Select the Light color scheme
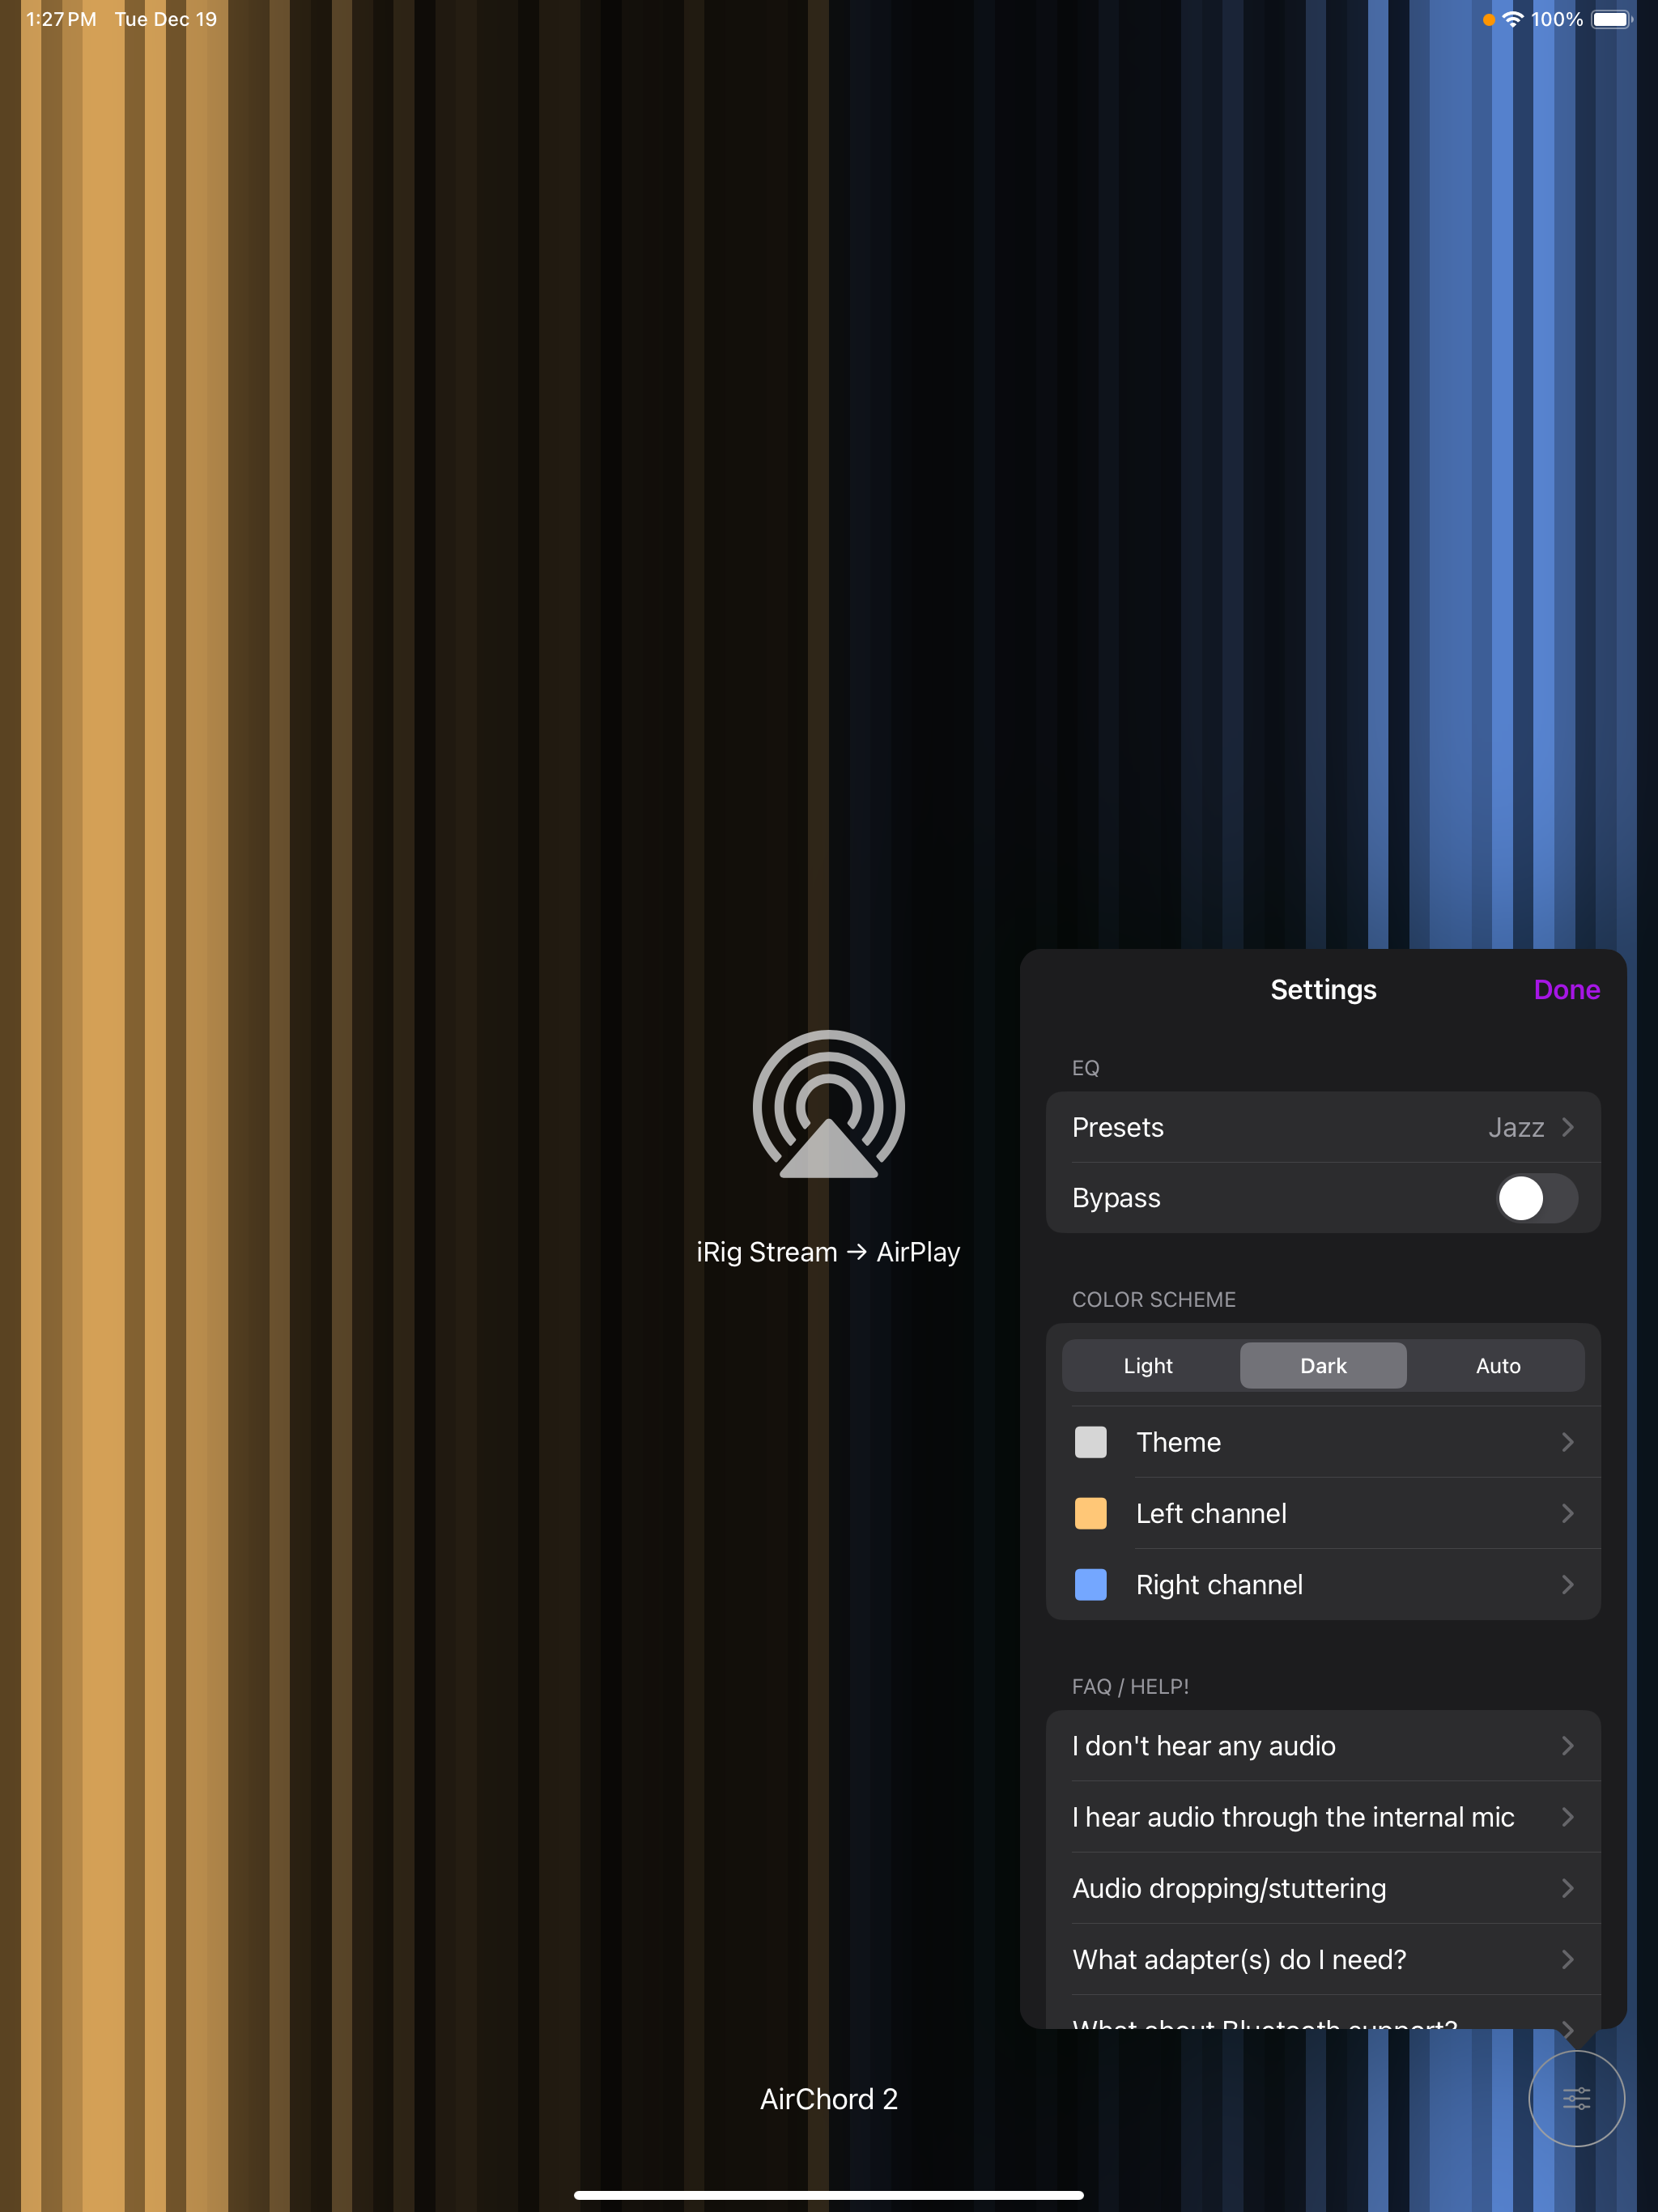This screenshot has height=2212, width=1658. pyautogui.click(x=1148, y=1366)
